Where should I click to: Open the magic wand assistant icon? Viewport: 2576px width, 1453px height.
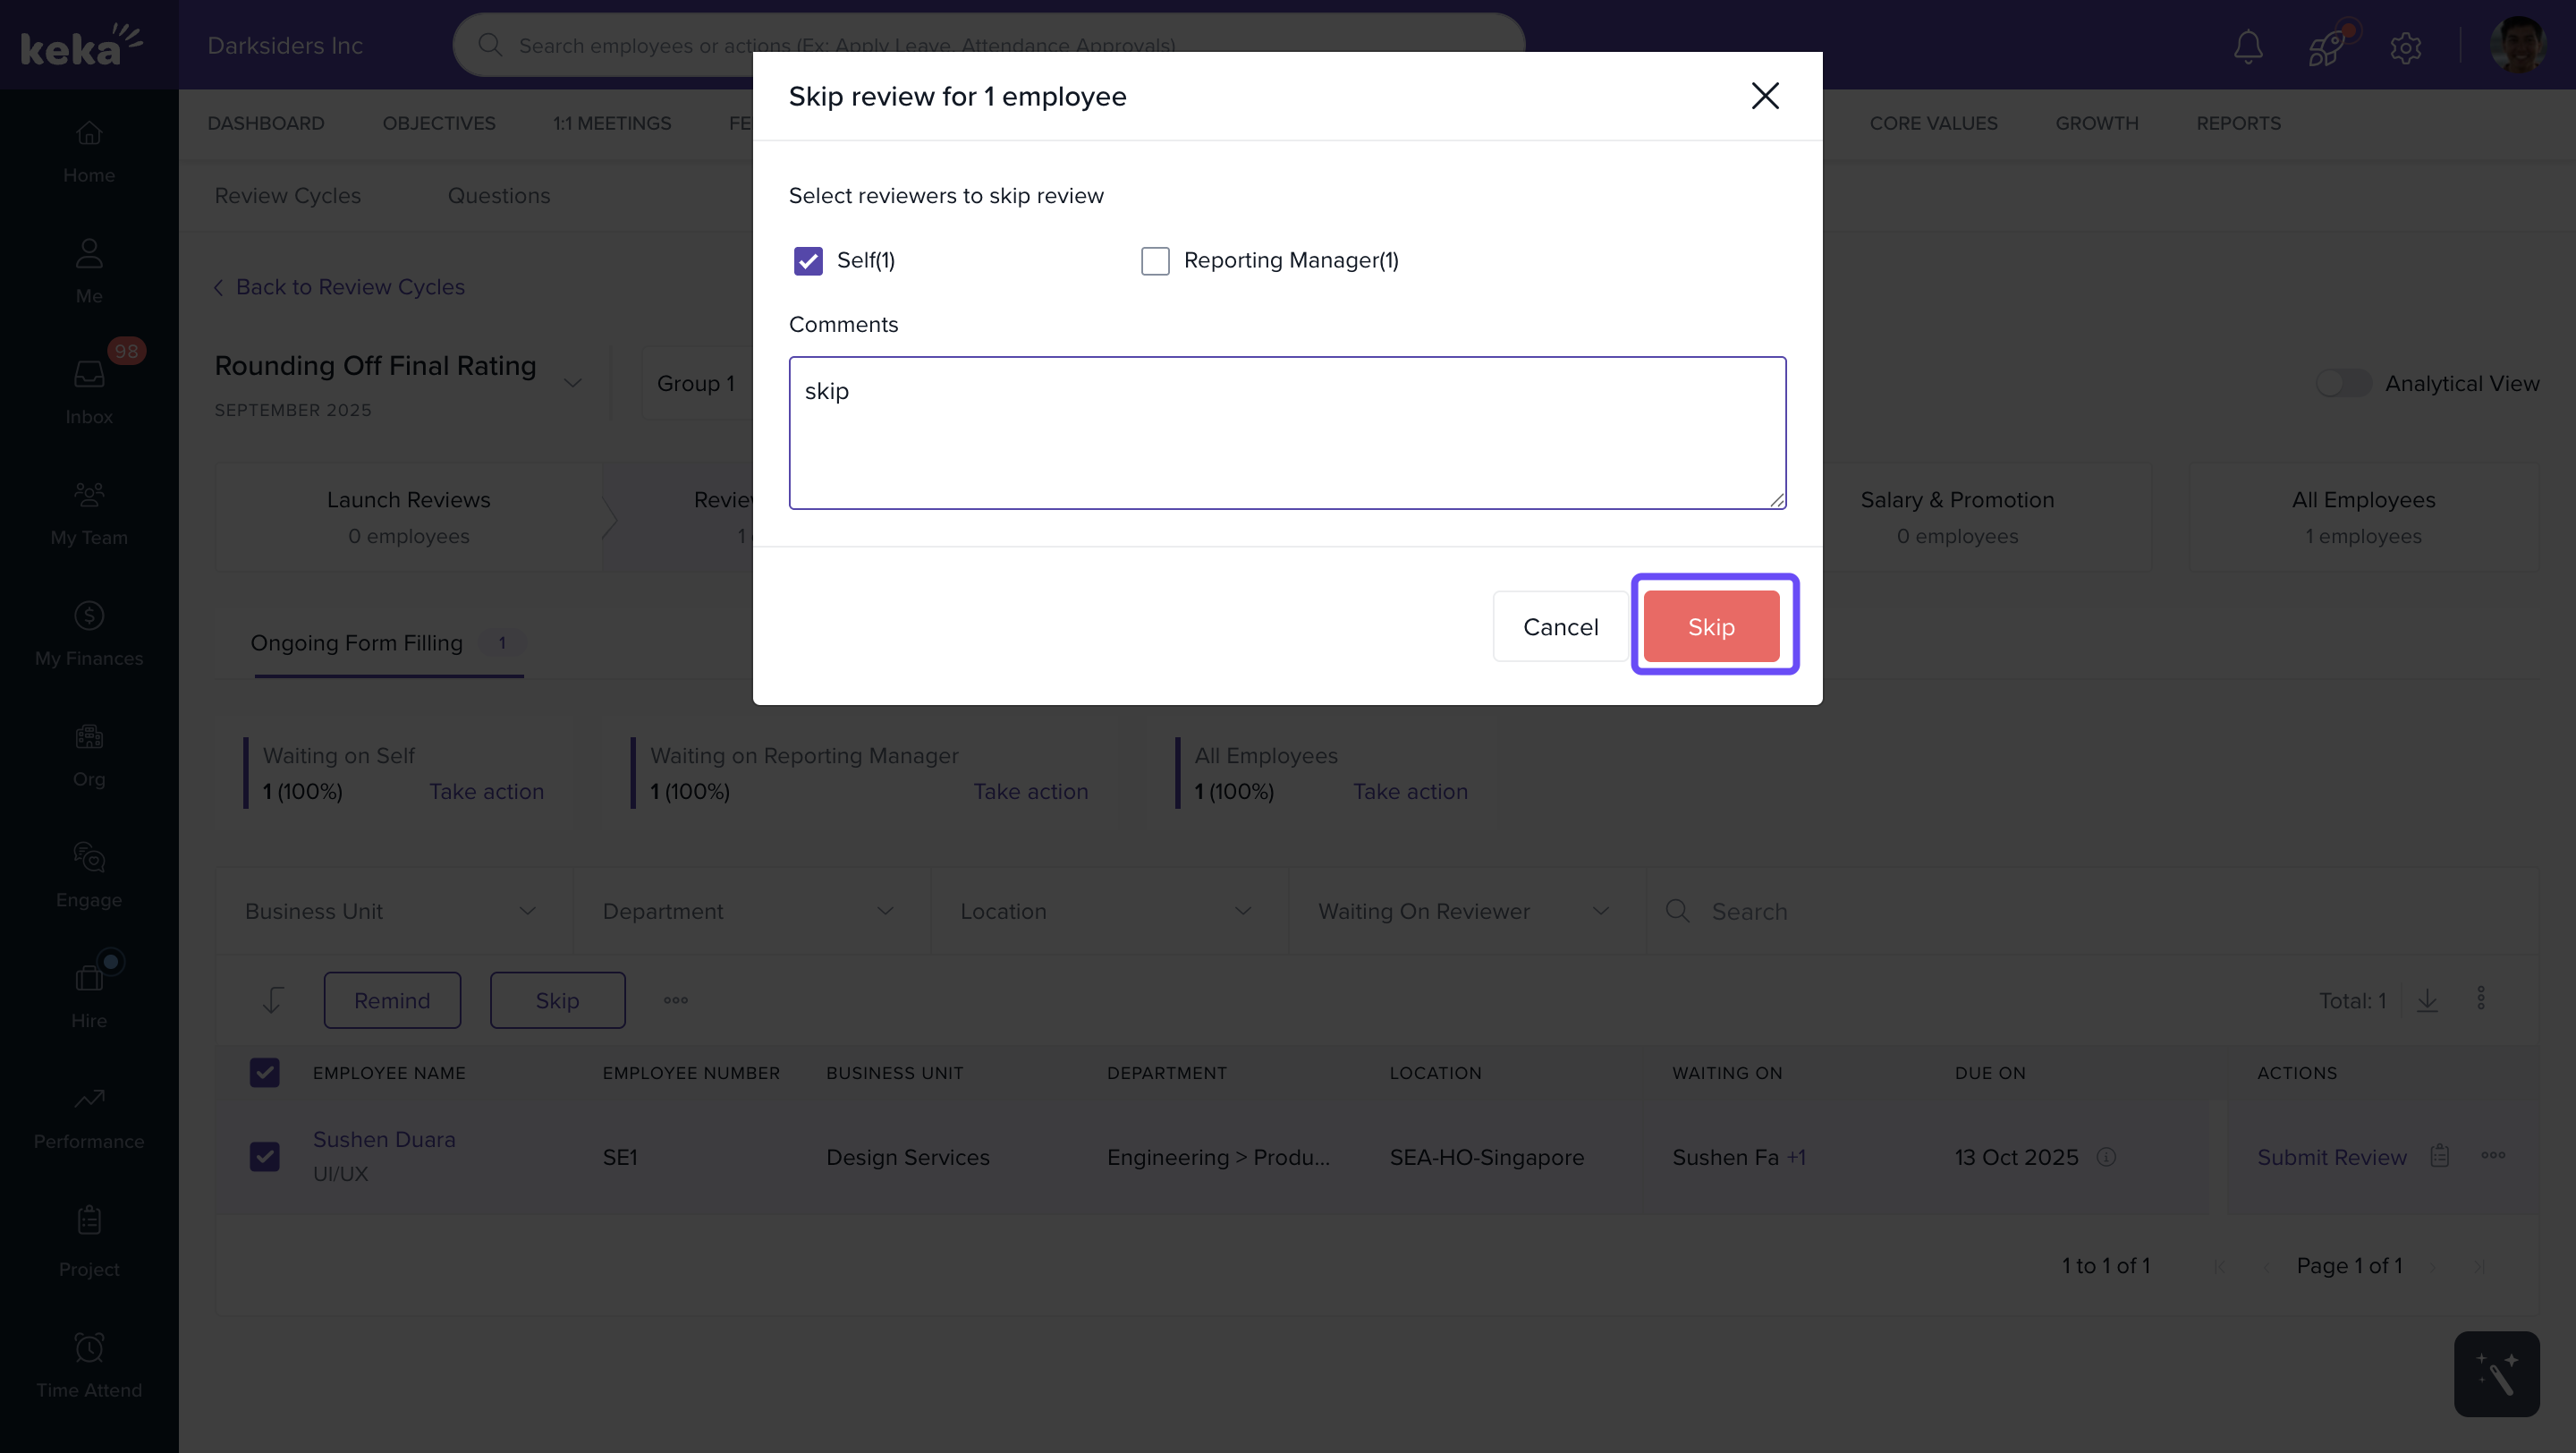click(2496, 1373)
